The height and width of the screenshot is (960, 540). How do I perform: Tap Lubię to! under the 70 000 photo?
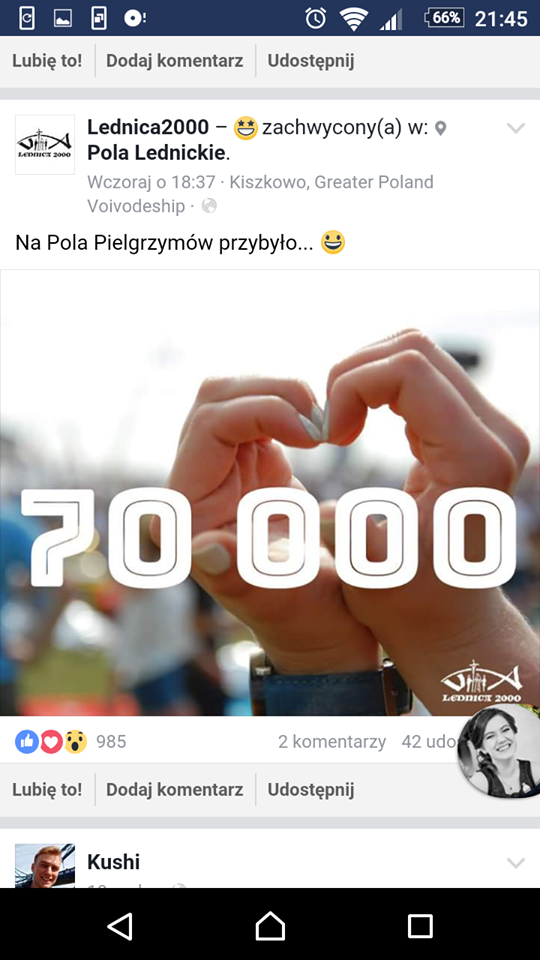tap(47, 790)
